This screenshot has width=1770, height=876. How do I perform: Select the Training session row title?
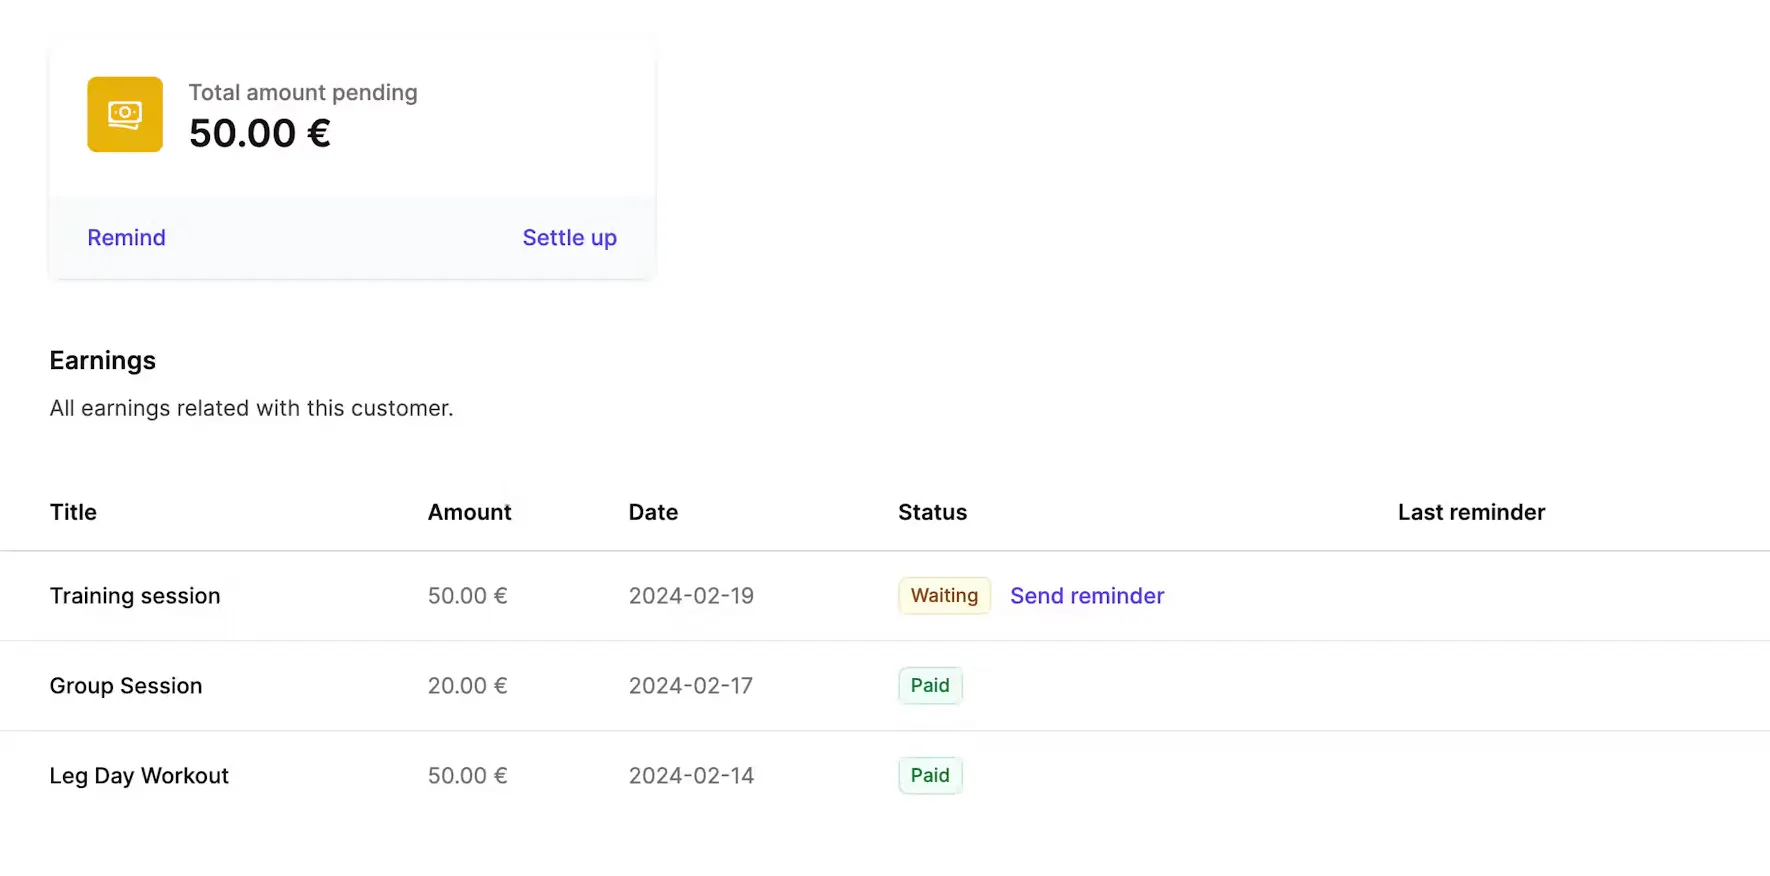pyautogui.click(x=135, y=596)
